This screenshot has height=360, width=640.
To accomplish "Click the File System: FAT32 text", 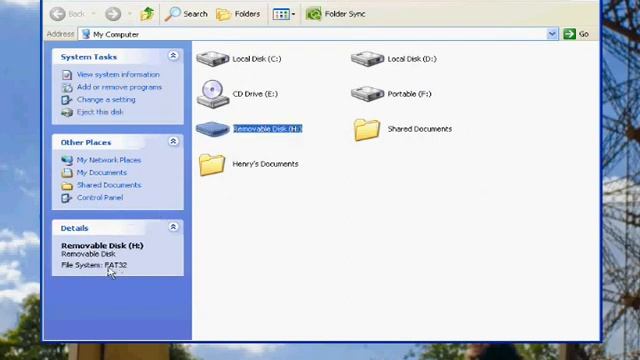I will coord(94,265).
